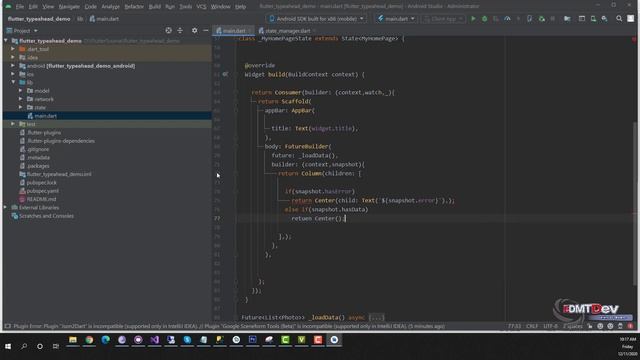640x360 pixels.
Task: Expand External Libraries node
Action: 6,207
